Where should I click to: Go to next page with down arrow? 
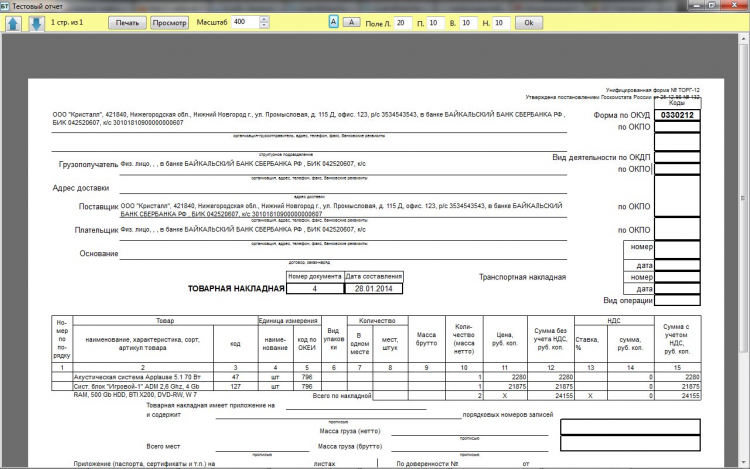(36, 23)
